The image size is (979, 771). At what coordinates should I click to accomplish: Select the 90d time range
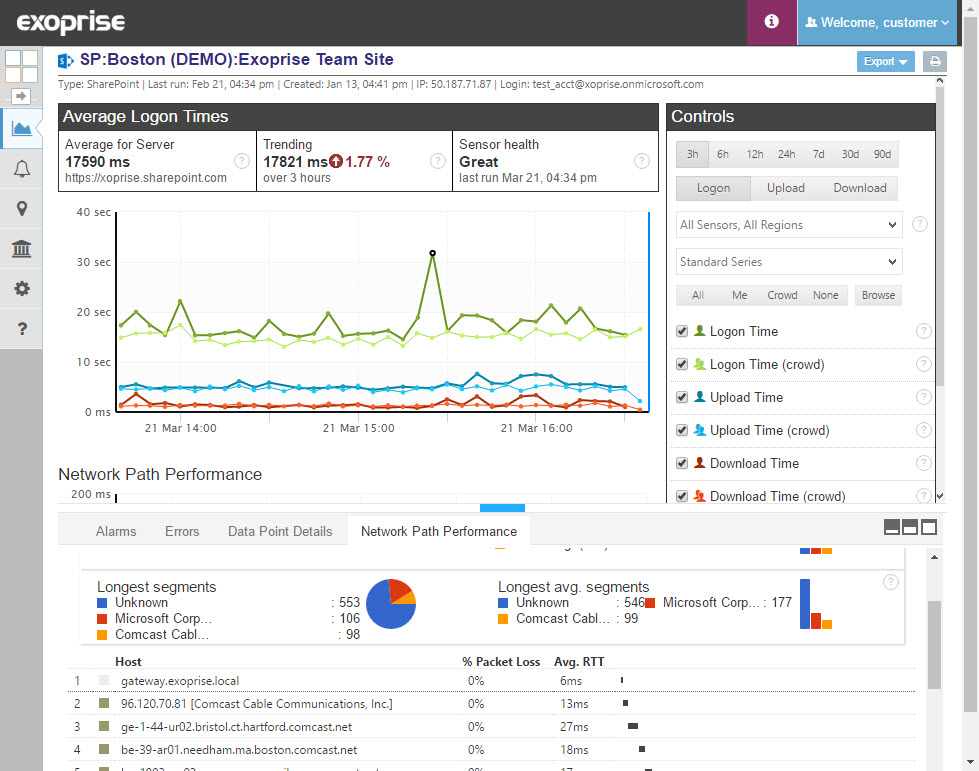pos(882,154)
